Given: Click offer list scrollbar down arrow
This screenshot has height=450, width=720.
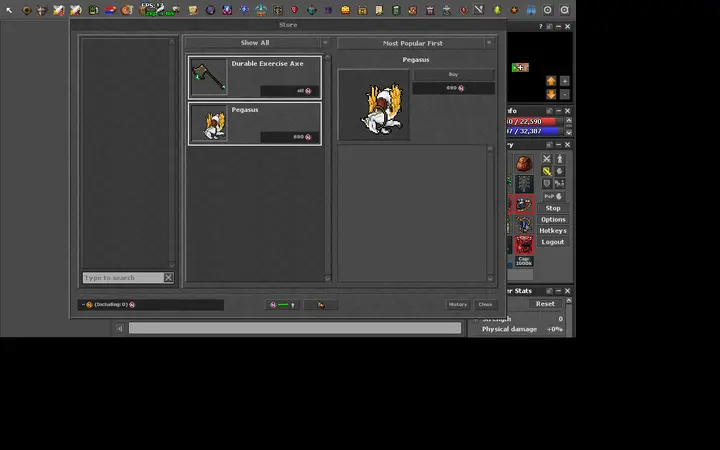Looking at the screenshot, I should click(327, 278).
